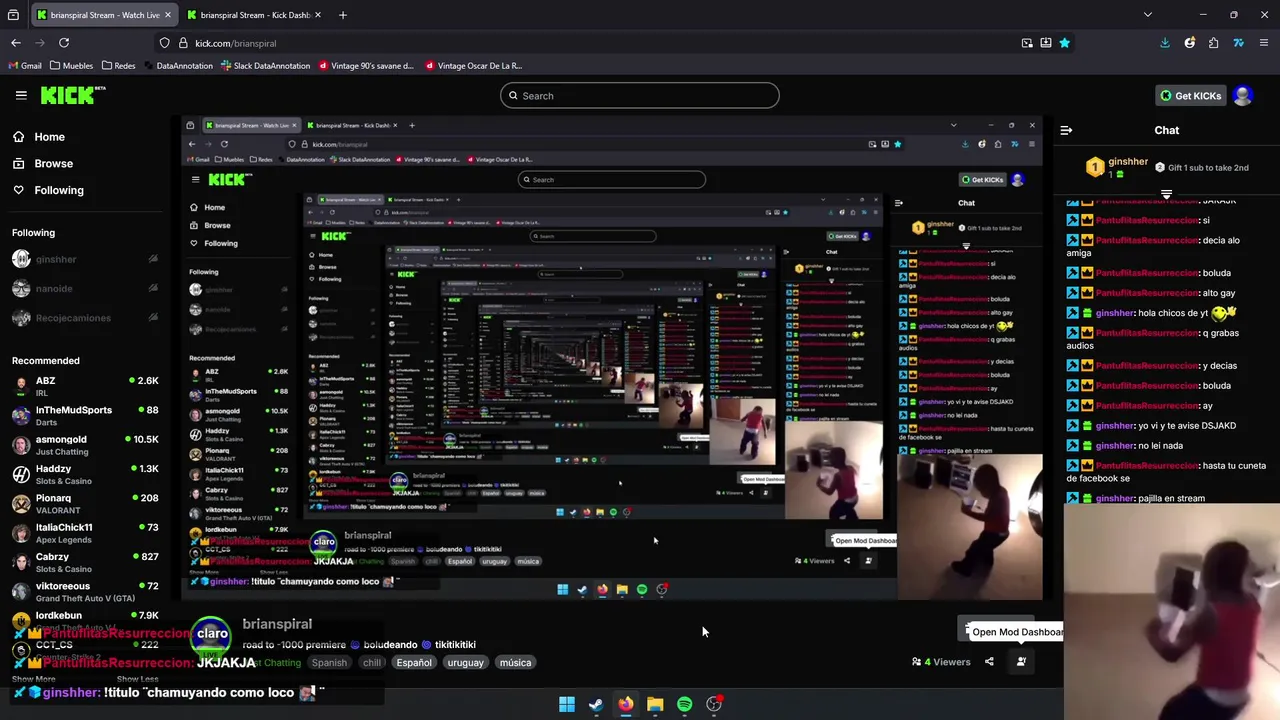This screenshot has width=1280, height=720.
Task: Click the Home house icon in sidebar
Action: point(18,137)
